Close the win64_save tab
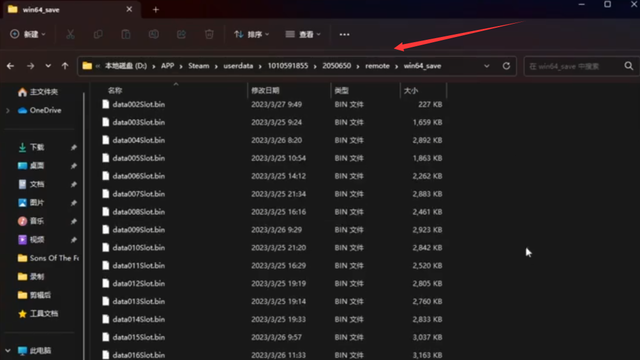 (129, 9)
